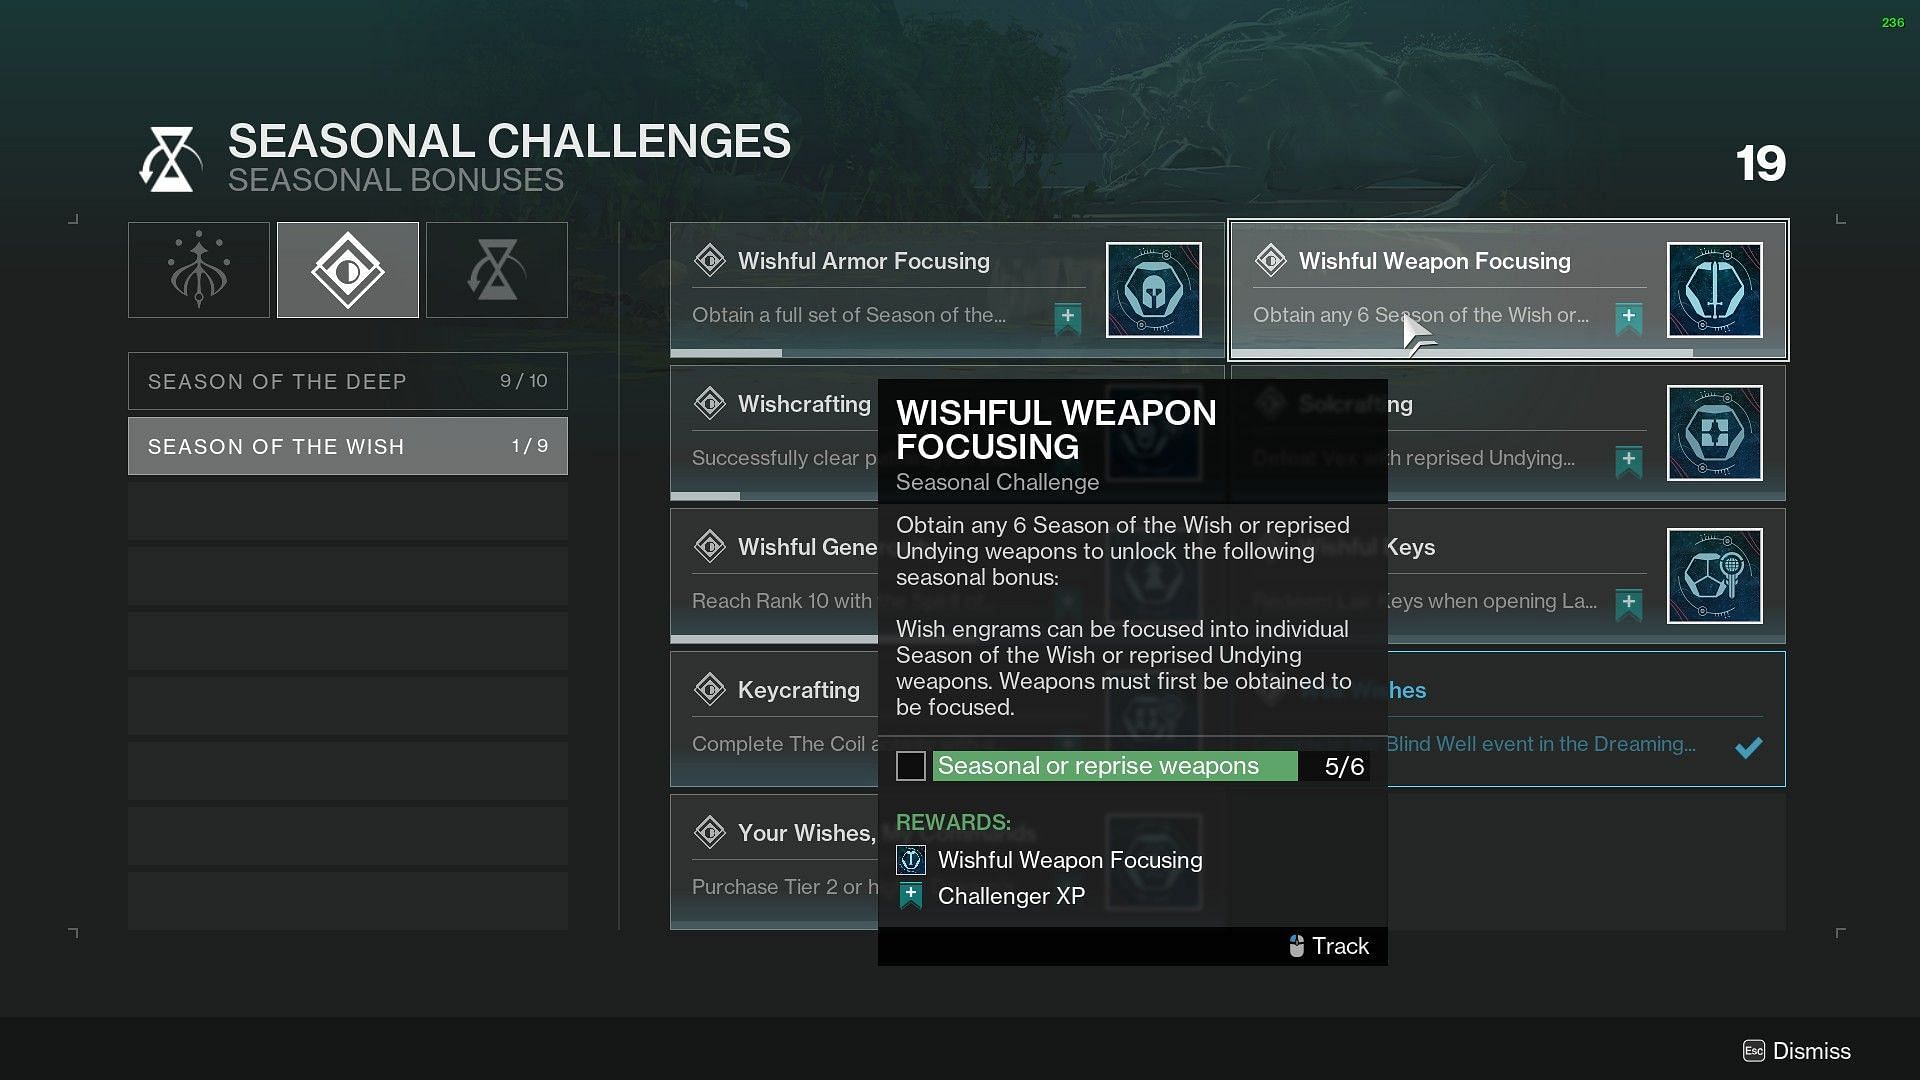Click the Seasonal Challenges hourglass icon
Viewport: 1920px width, 1080px height.
pos(496,270)
